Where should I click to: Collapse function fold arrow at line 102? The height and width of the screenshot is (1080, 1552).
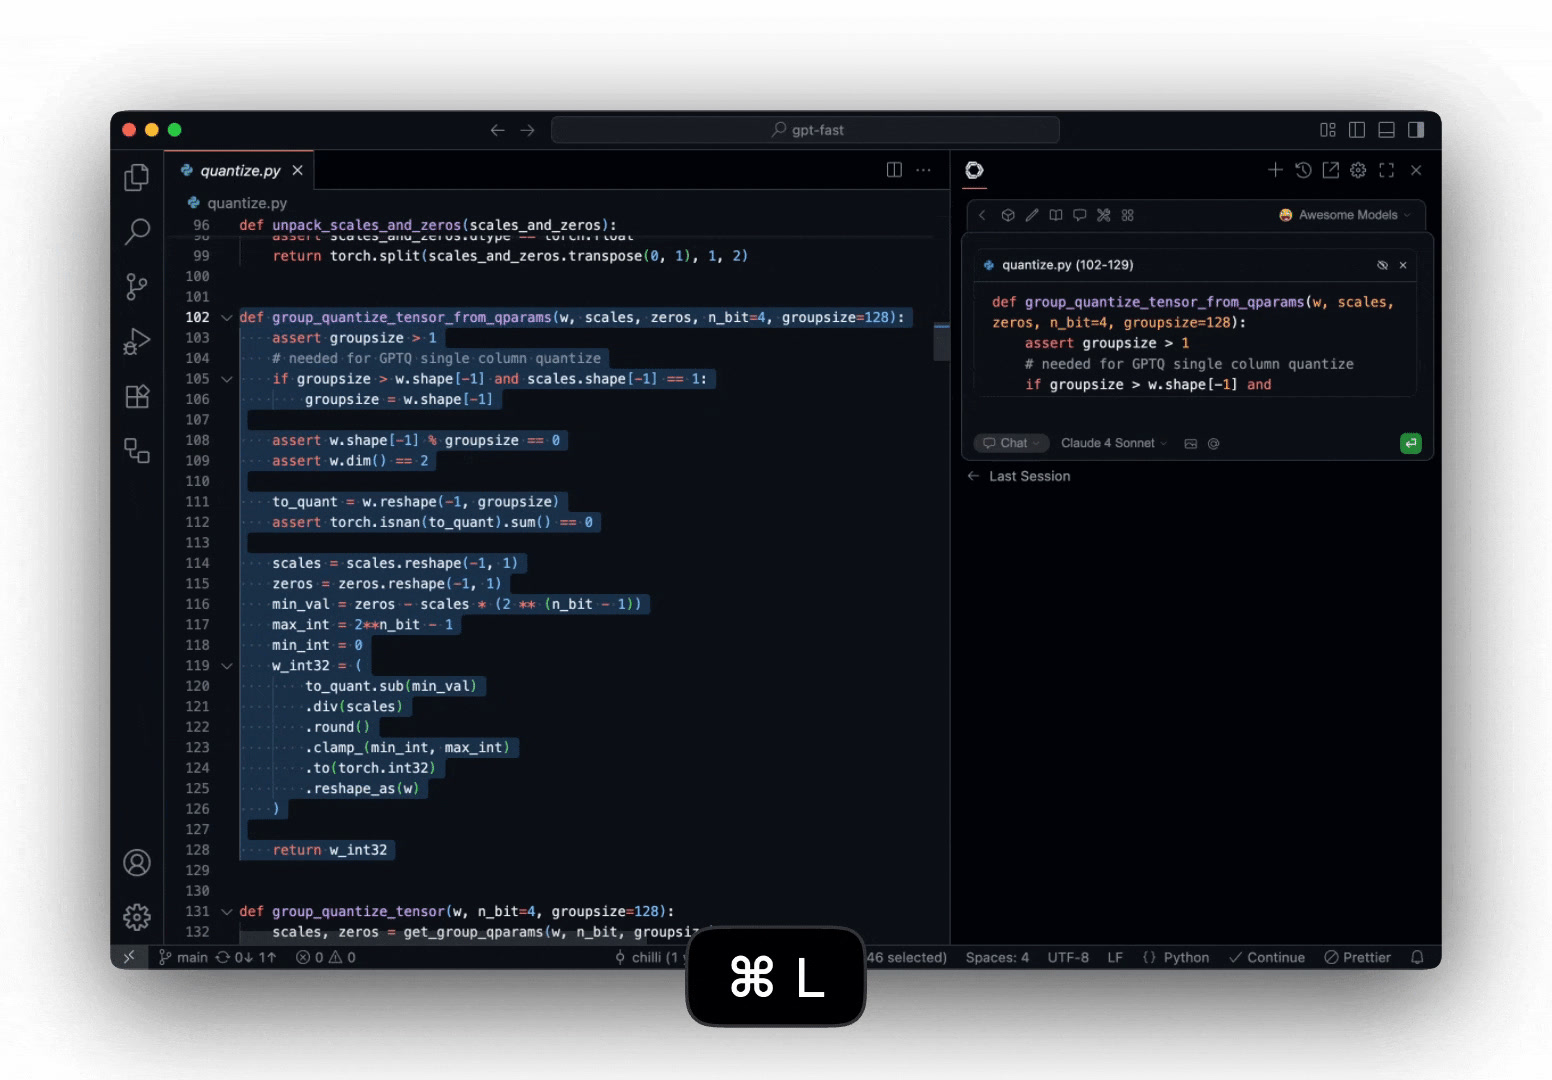click(x=227, y=318)
